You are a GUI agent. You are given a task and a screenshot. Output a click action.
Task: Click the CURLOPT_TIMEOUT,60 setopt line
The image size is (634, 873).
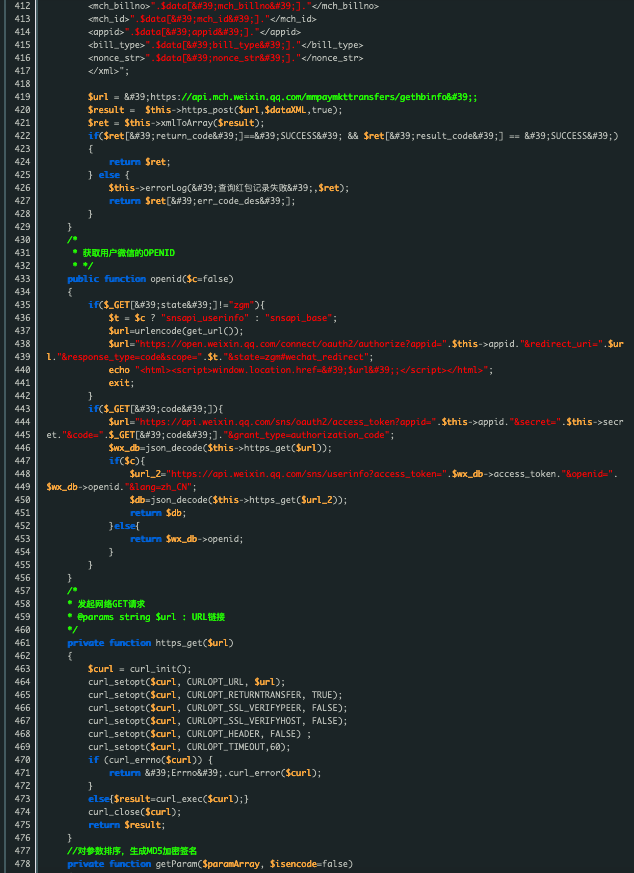189,747
